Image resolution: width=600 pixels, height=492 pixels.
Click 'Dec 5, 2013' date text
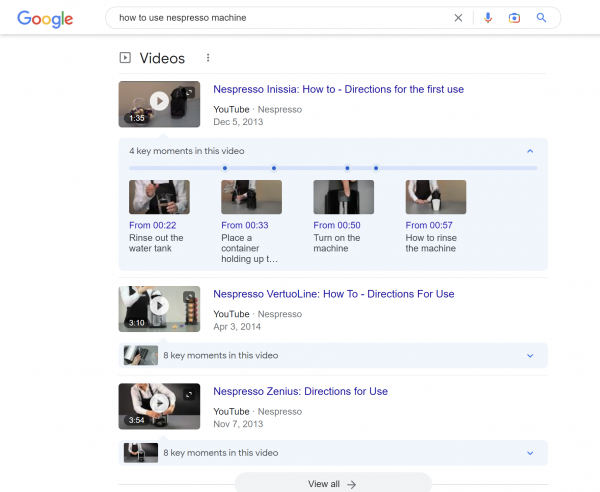click(238, 122)
